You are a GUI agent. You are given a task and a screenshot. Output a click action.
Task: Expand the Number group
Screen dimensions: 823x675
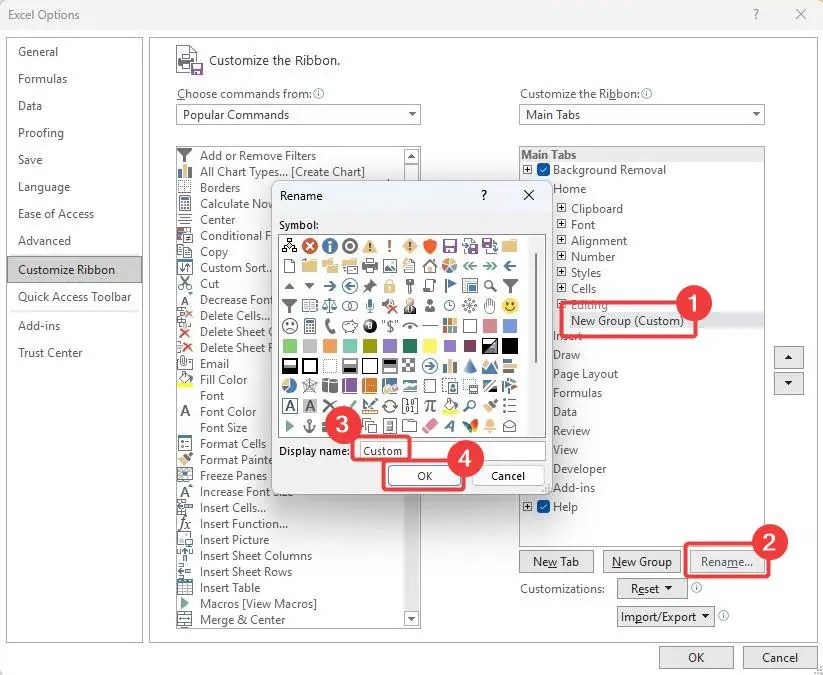click(561, 256)
